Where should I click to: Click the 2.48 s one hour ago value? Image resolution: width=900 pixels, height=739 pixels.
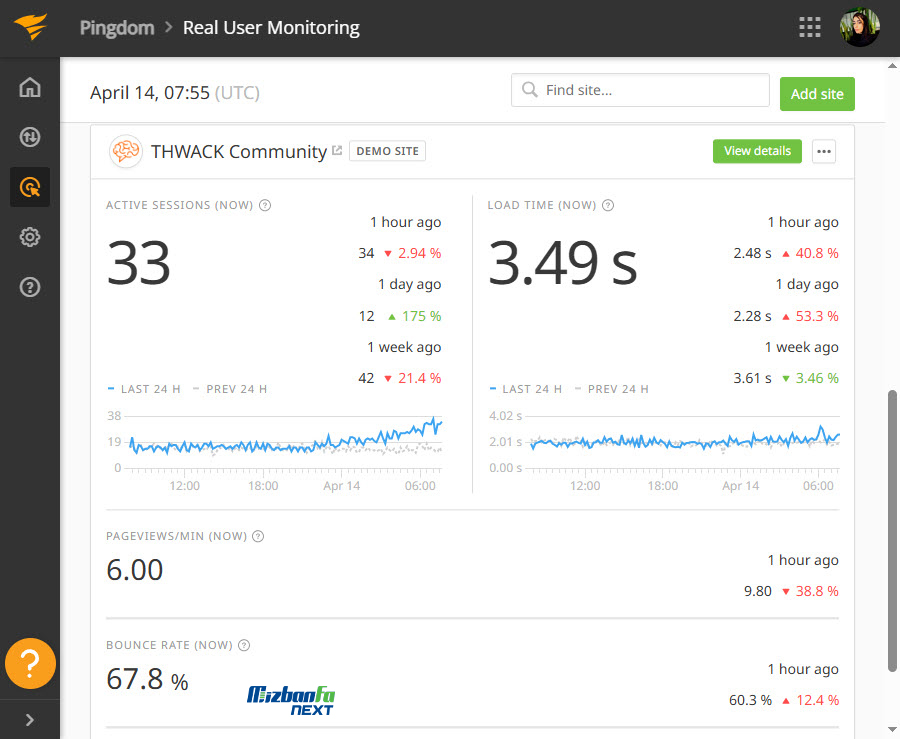click(752, 253)
